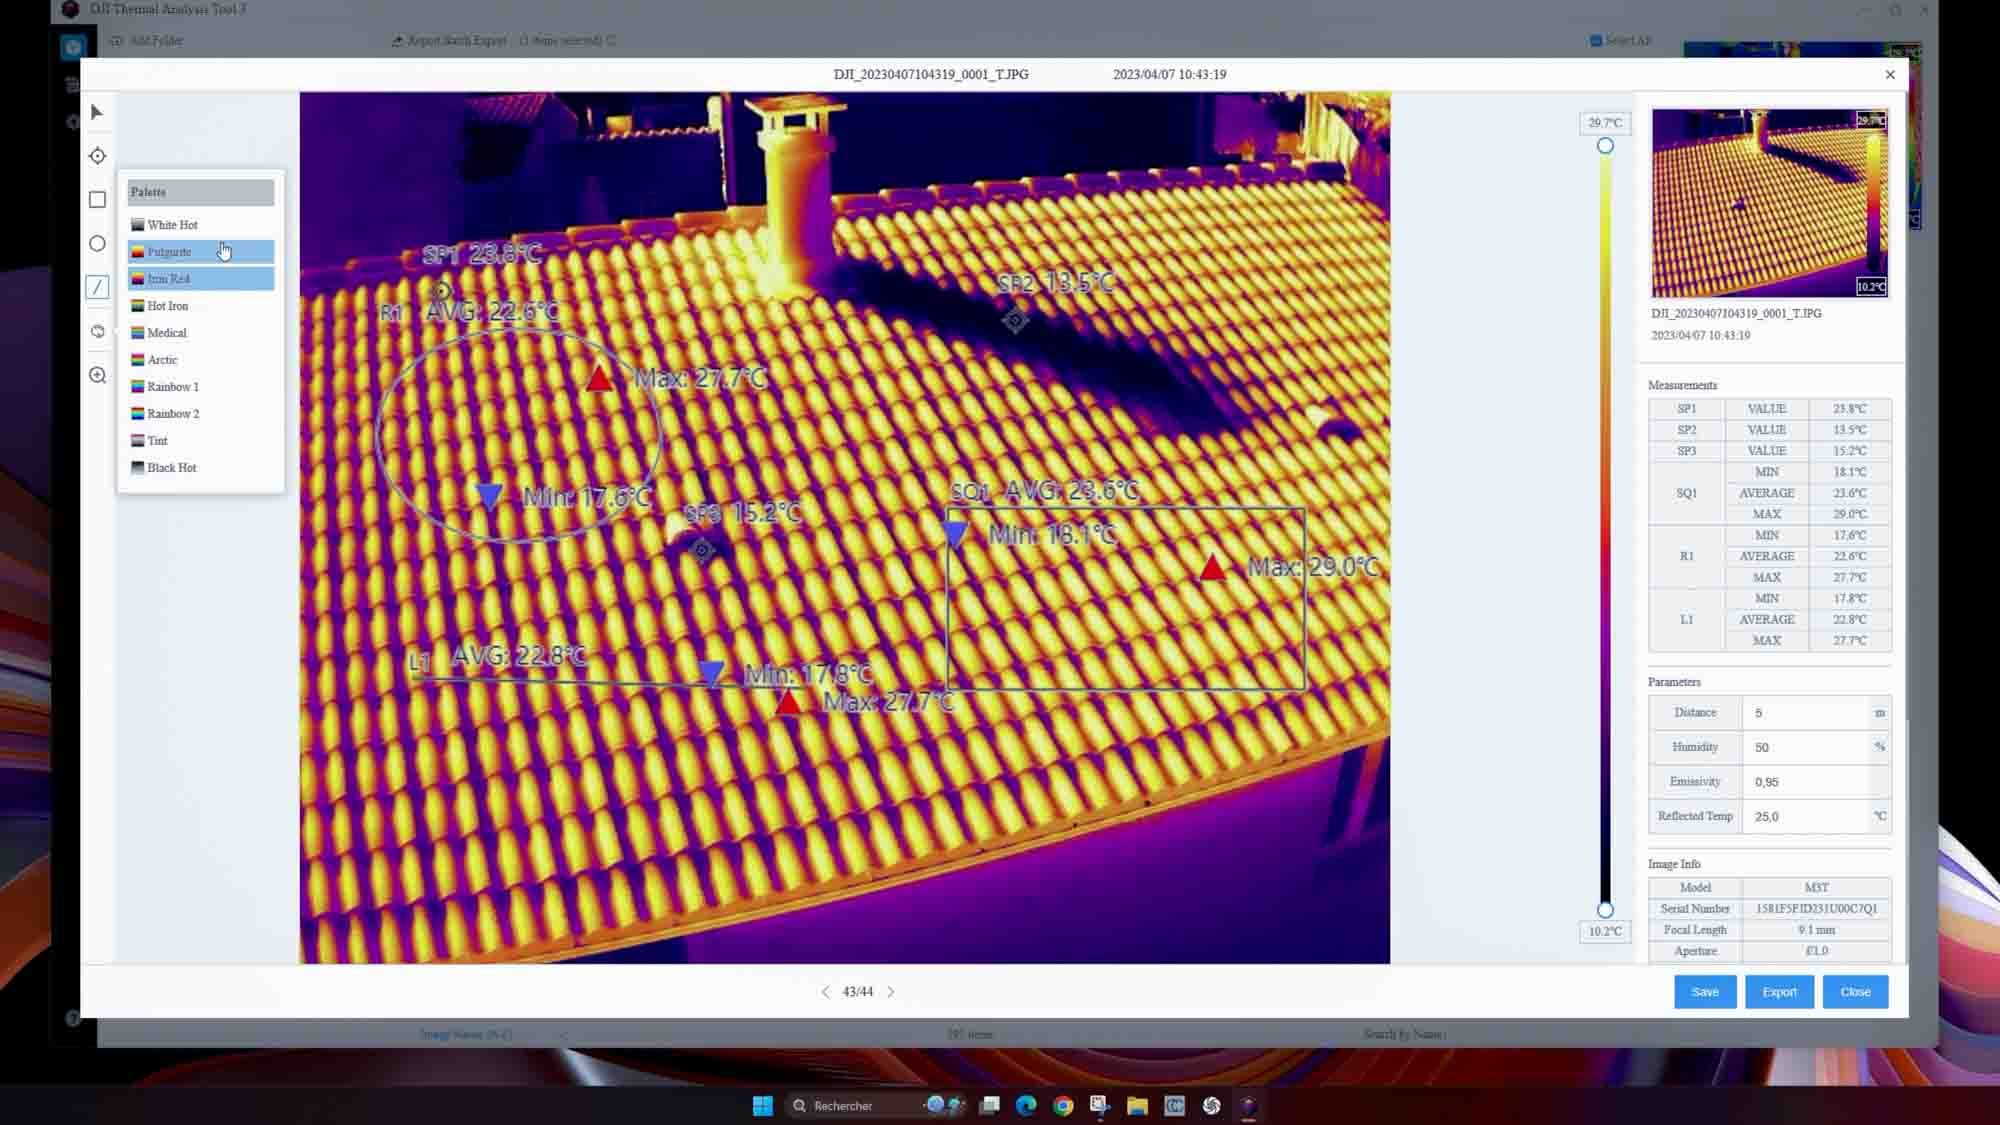
Task: Select the rectangle measurement tool
Action: pos(97,199)
